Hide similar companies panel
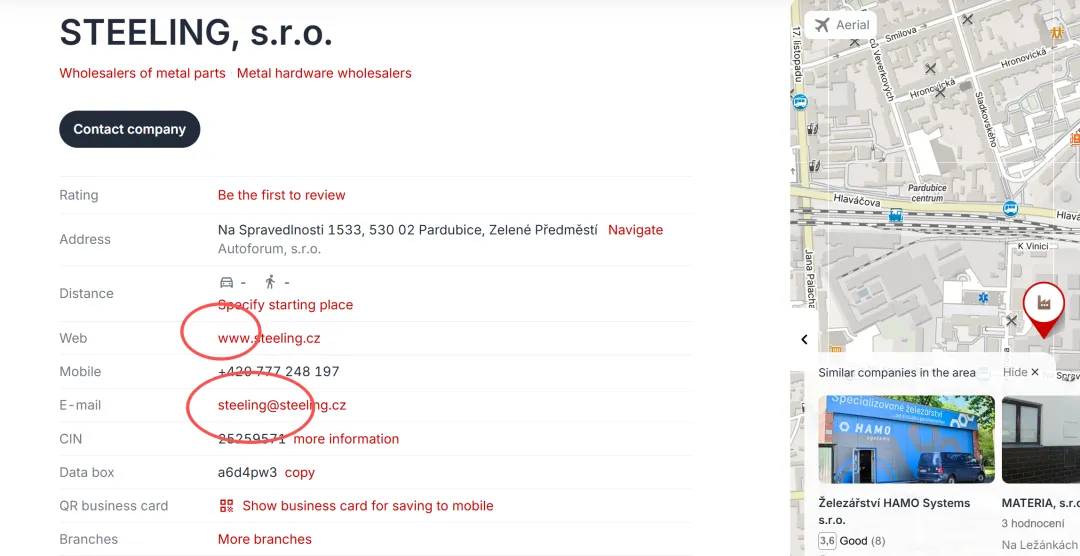This screenshot has height=556, width=1080. pos(1021,372)
